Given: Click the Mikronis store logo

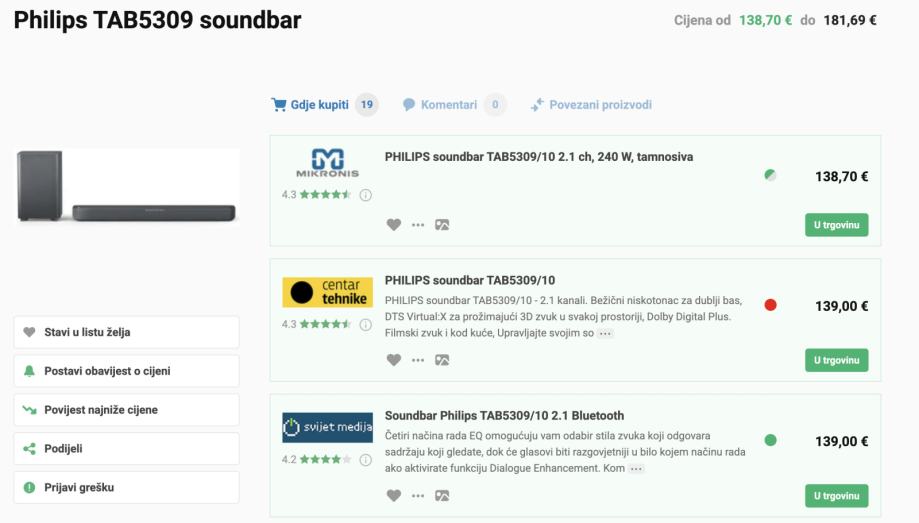Looking at the screenshot, I should pos(327,163).
